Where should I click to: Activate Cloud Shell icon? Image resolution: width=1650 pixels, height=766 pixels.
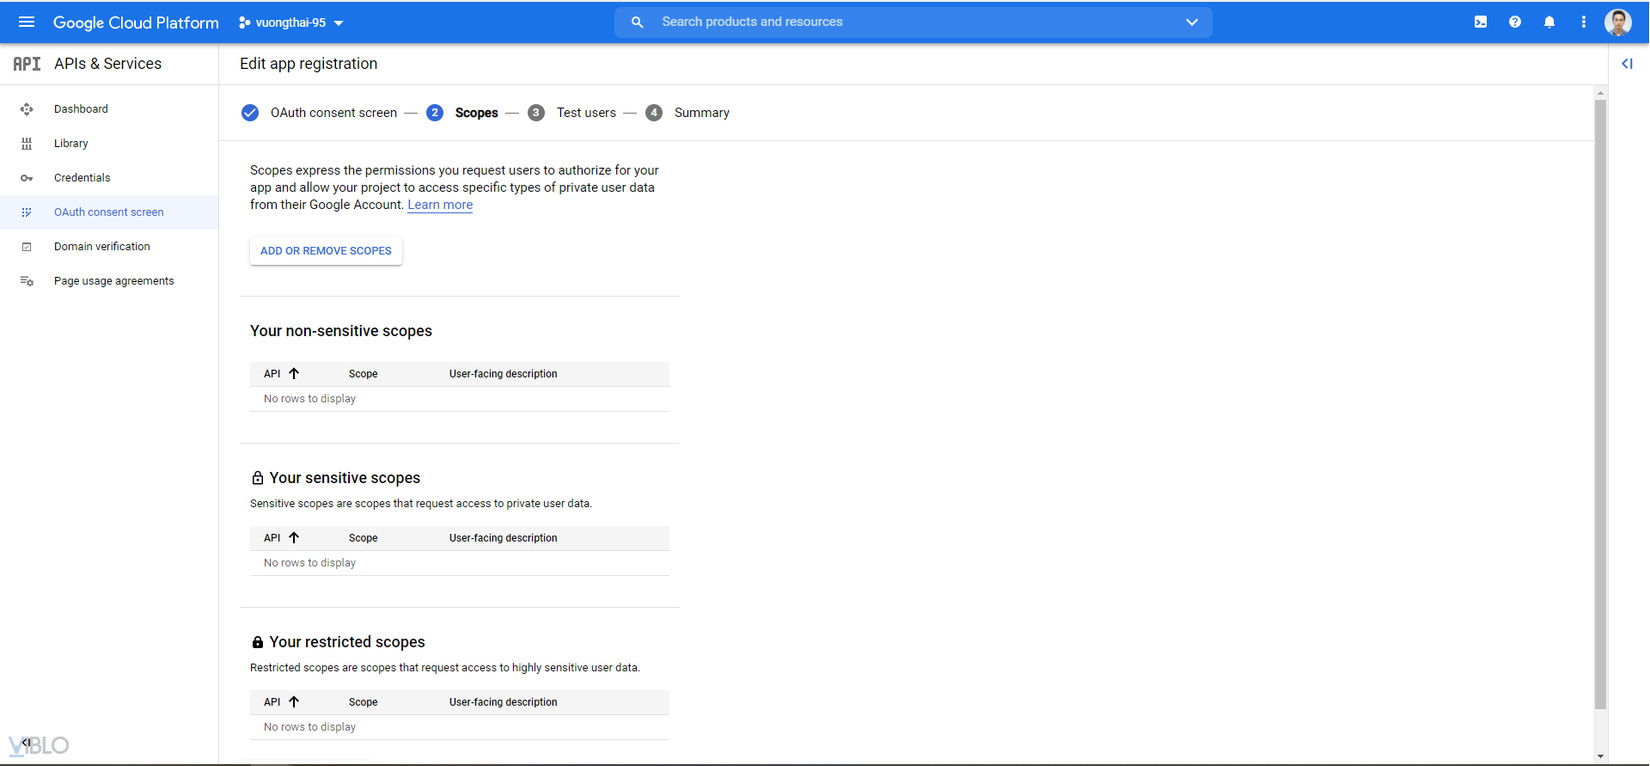coord(1481,22)
